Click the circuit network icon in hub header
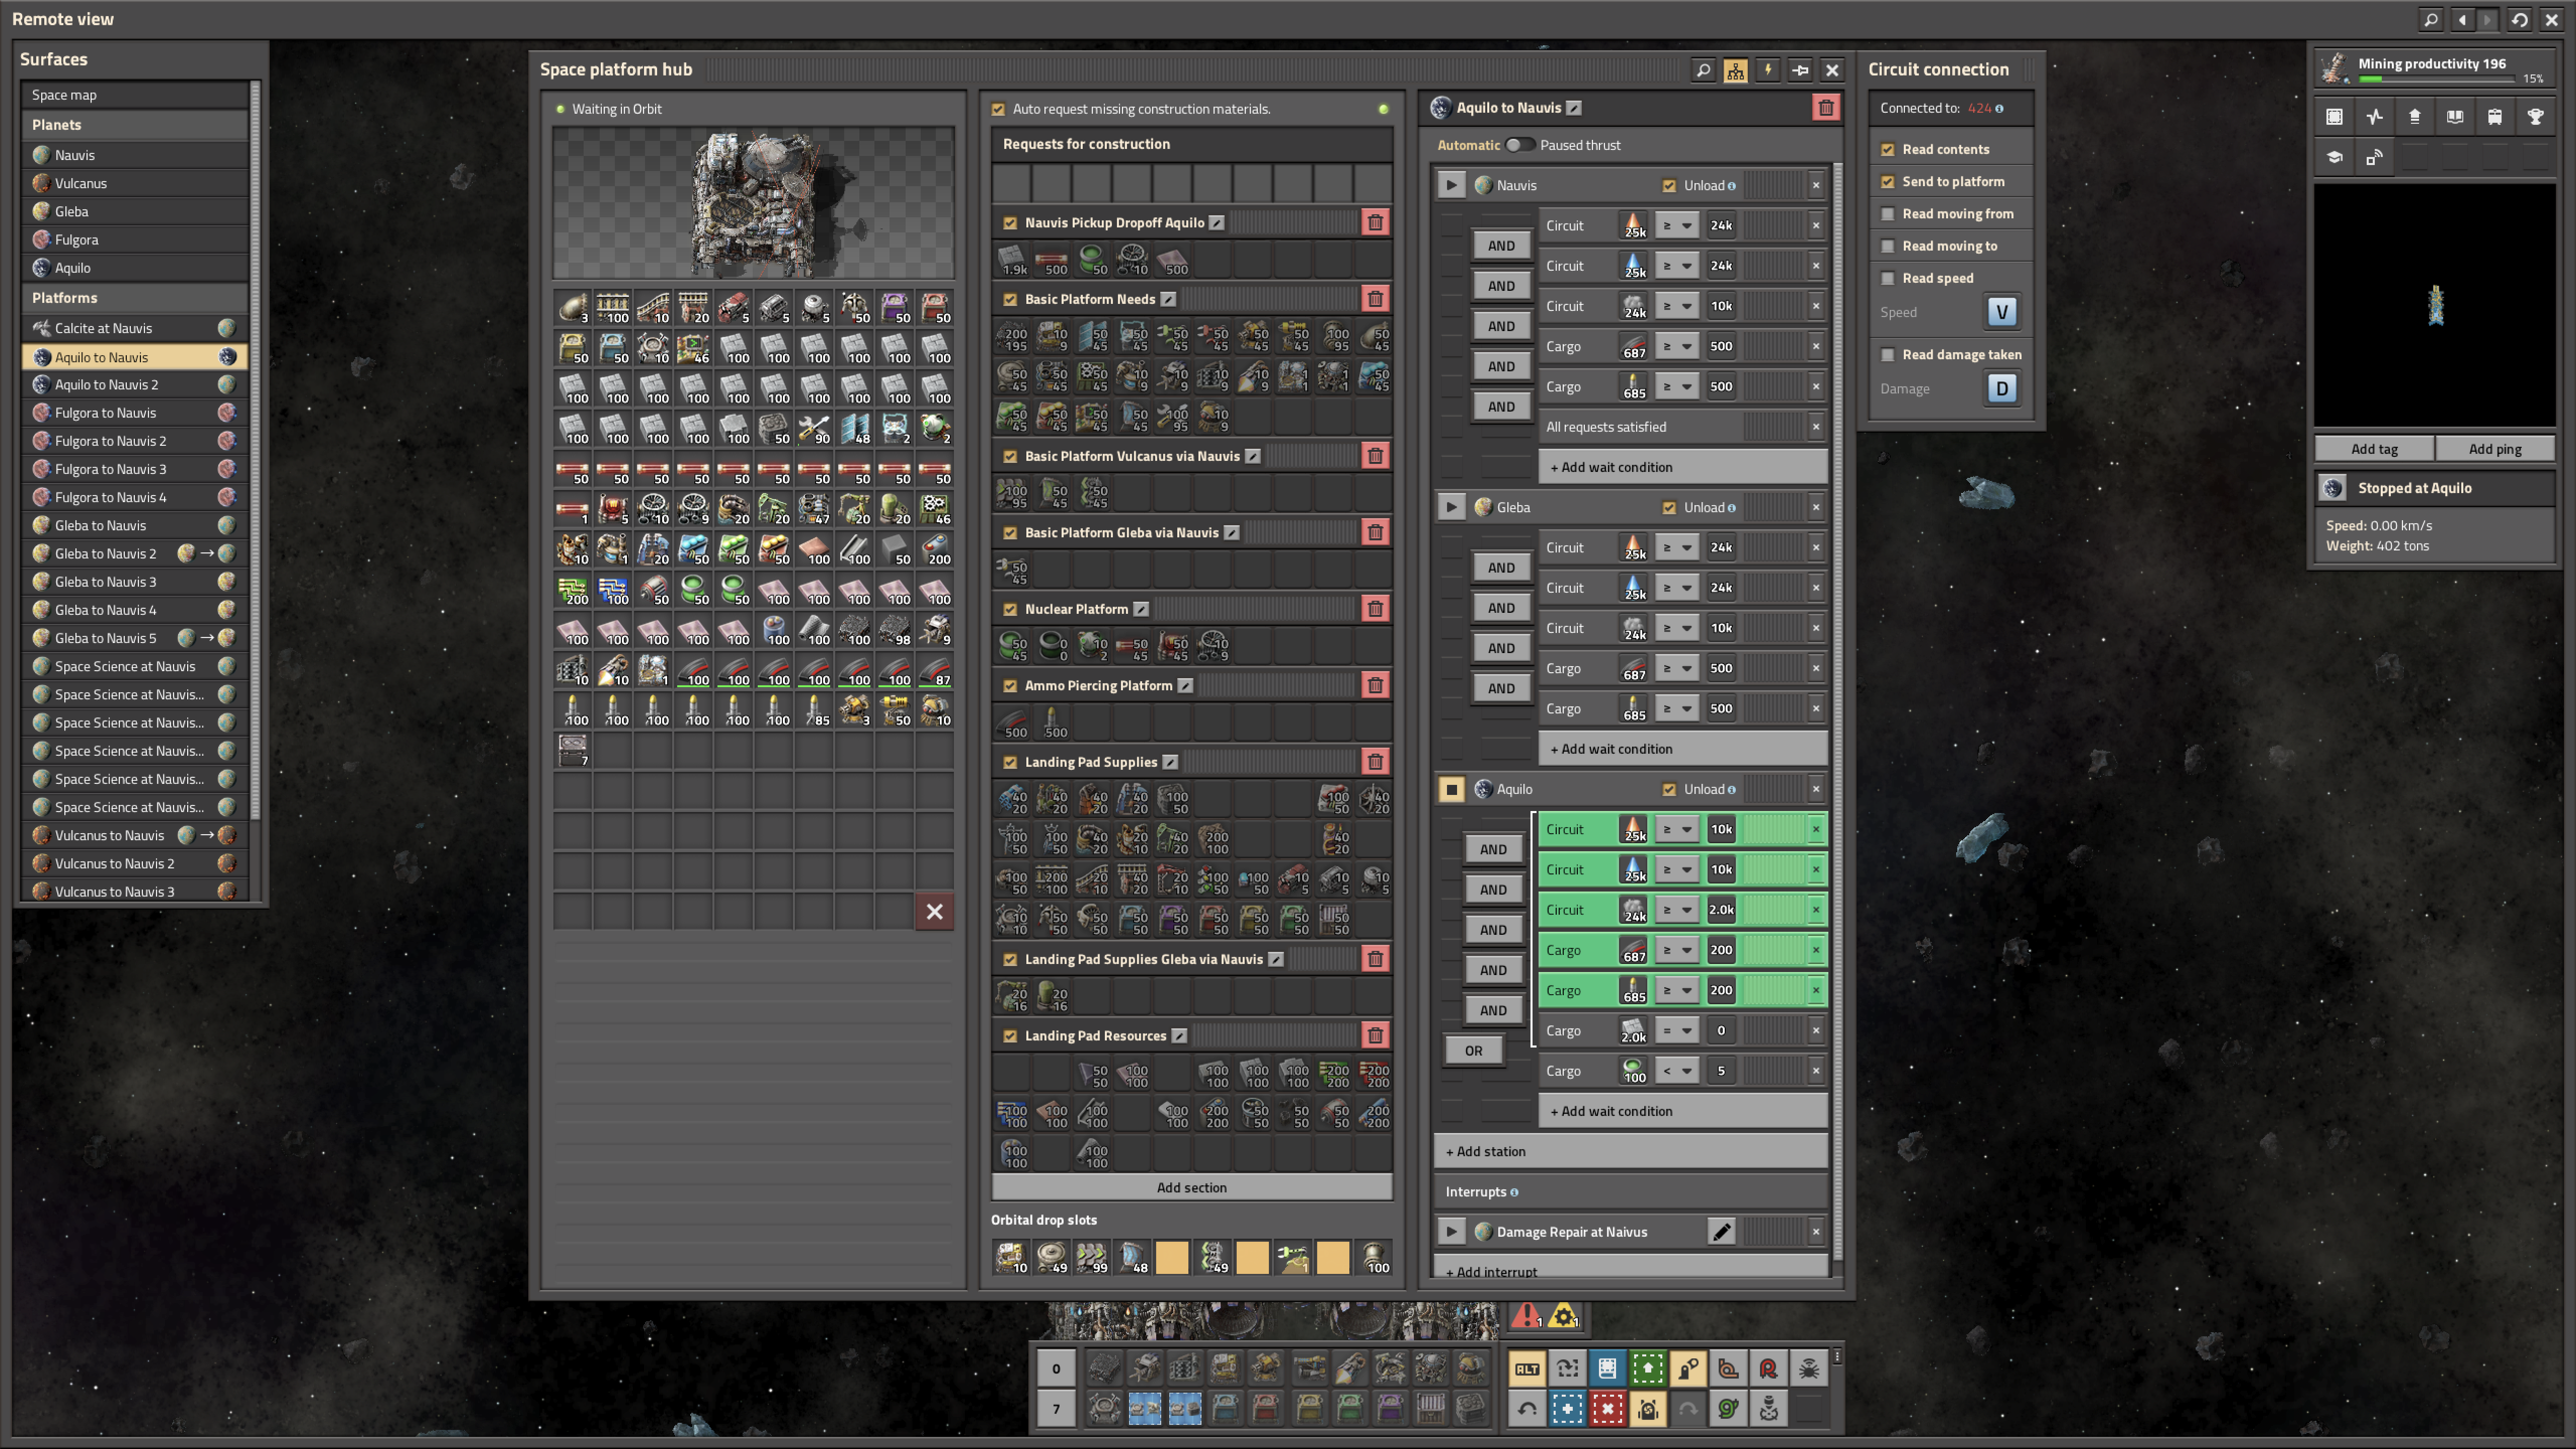 pos(1735,70)
